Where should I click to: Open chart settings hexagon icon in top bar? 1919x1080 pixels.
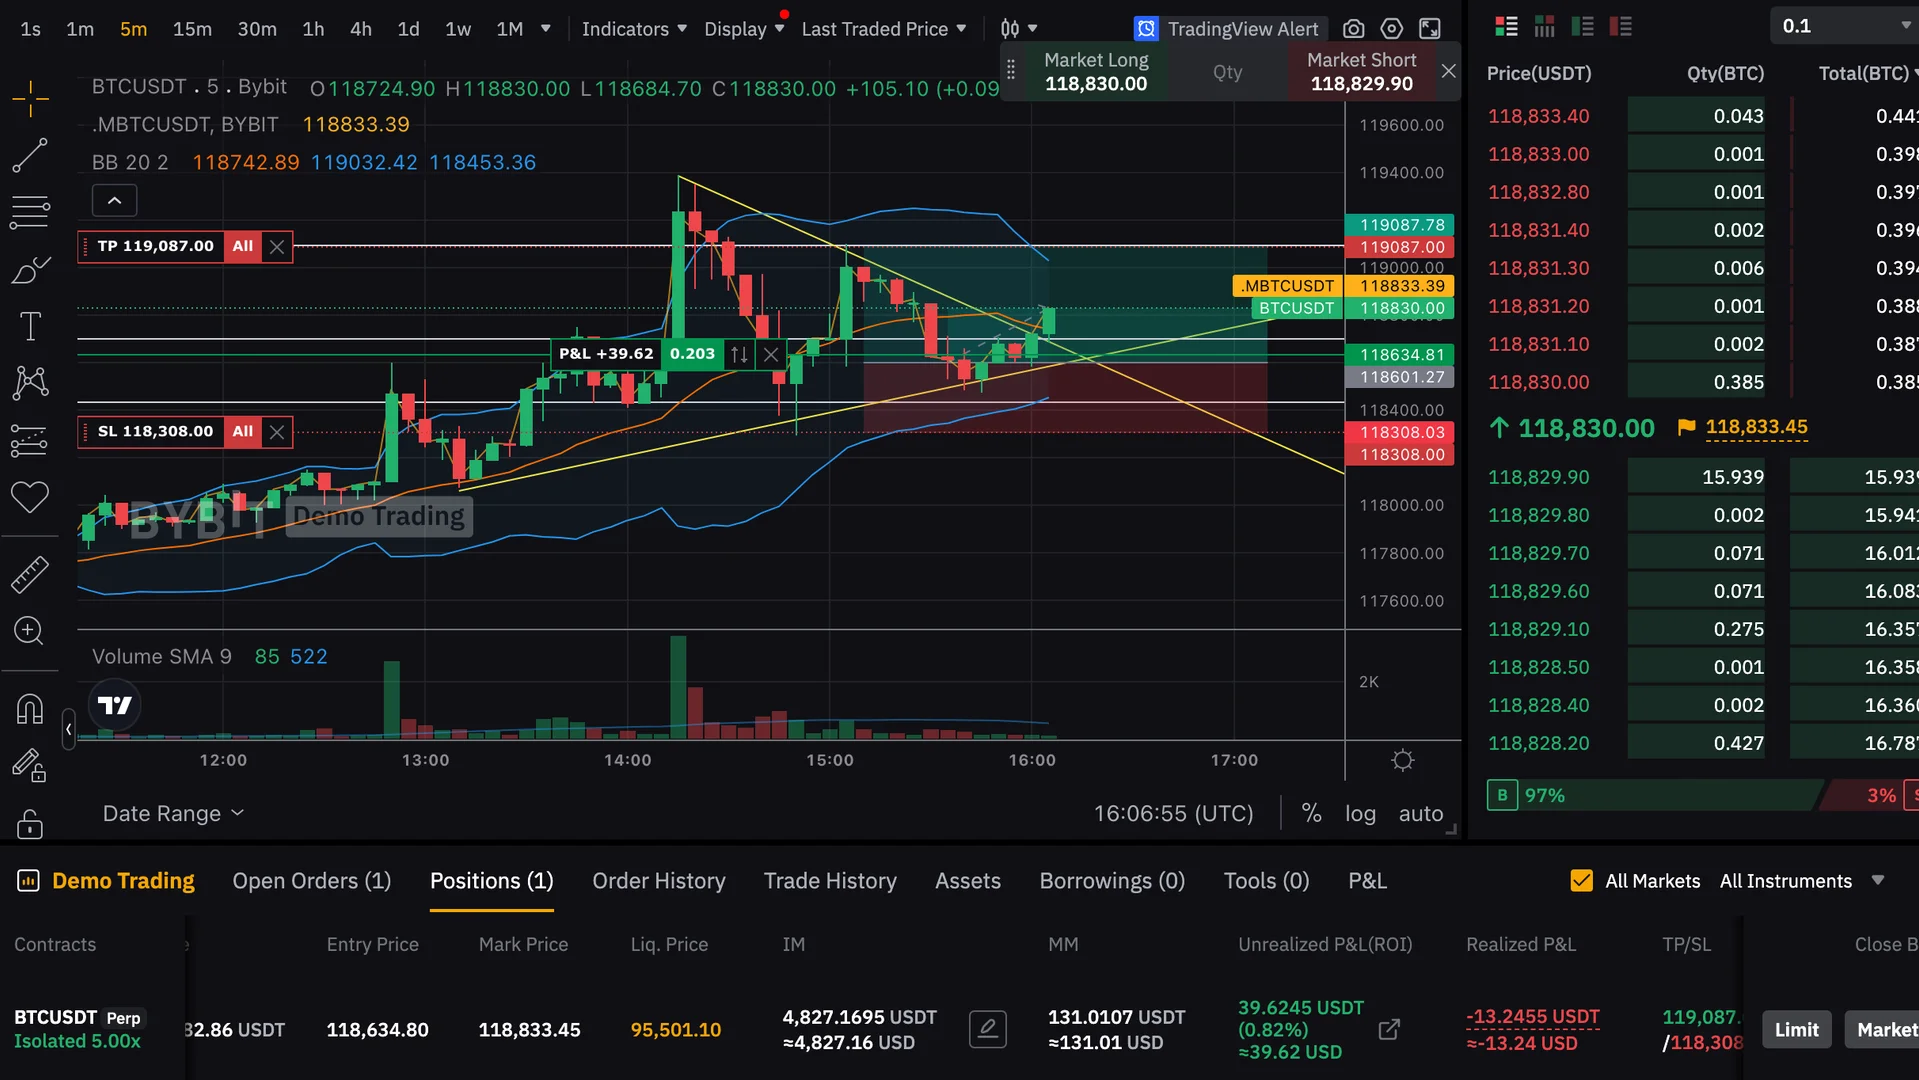pos(1391,29)
